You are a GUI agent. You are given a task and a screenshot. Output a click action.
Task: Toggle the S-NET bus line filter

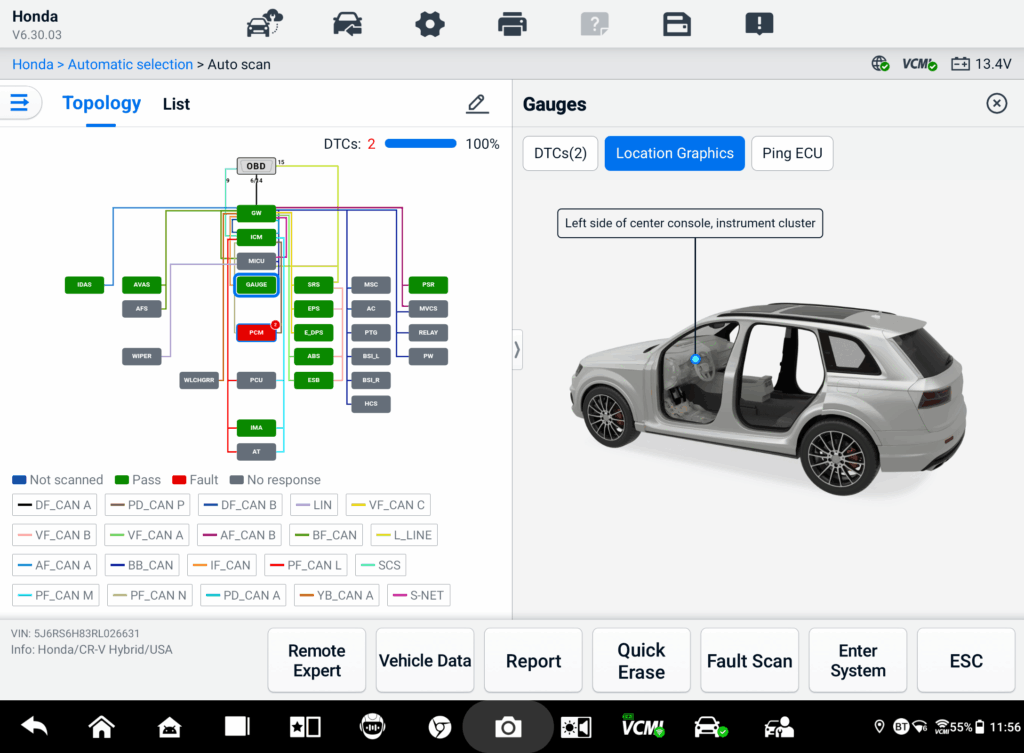[417, 595]
